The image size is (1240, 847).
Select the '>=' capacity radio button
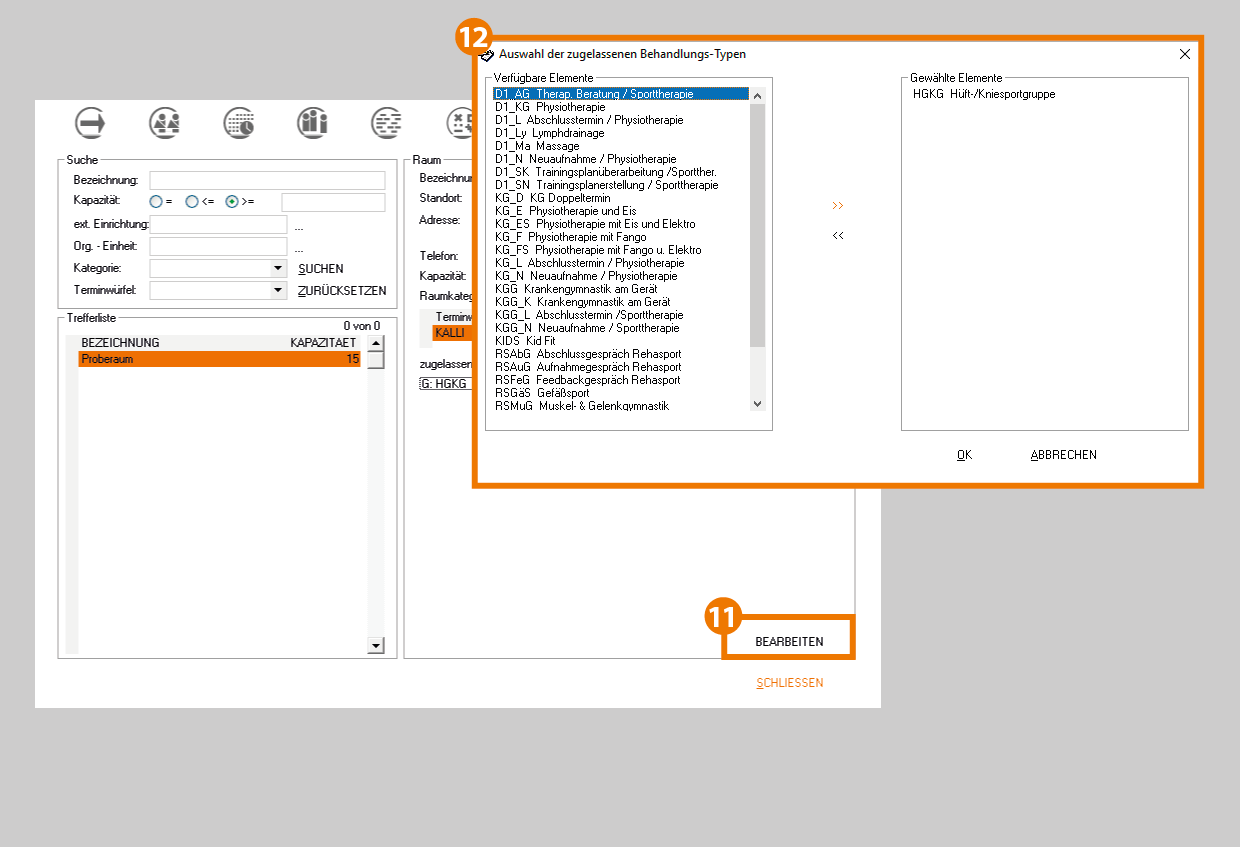(232, 201)
